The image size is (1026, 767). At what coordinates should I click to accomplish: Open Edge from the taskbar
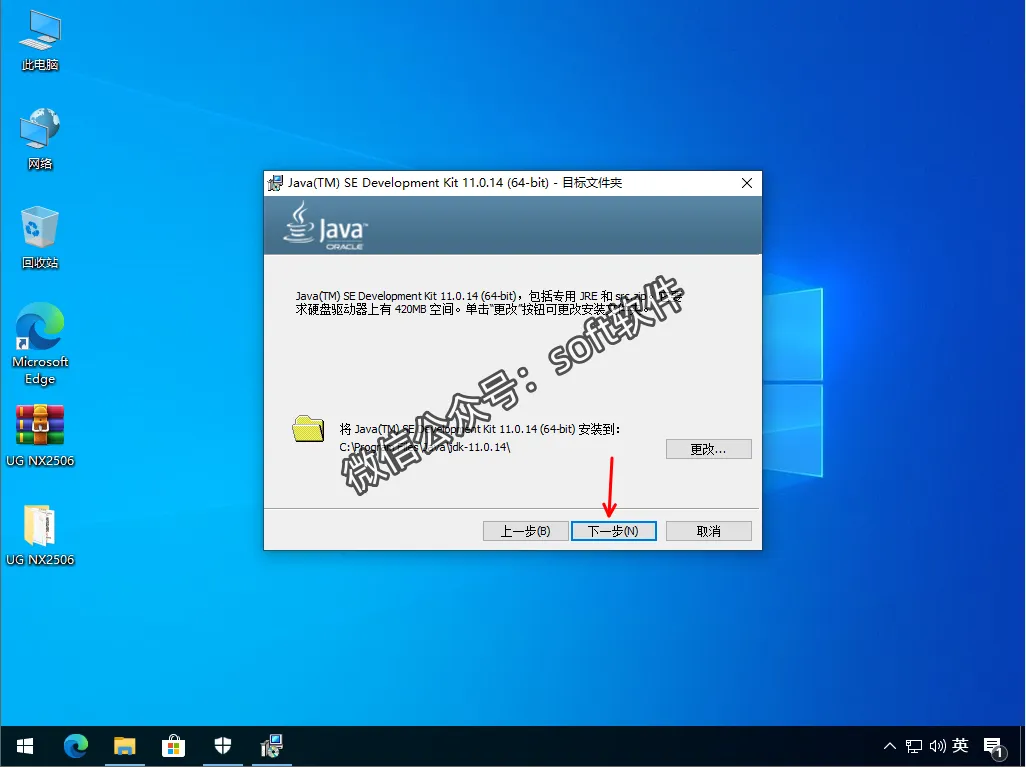75,746
